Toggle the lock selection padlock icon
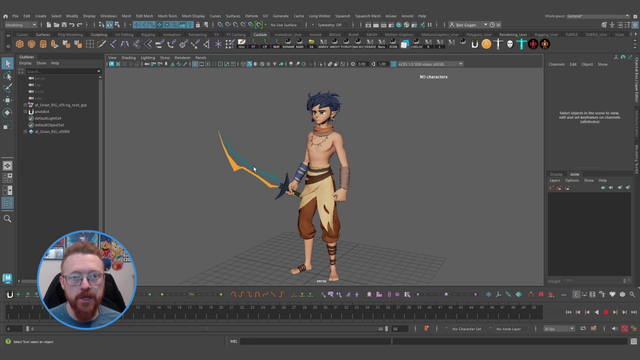Image resolution: width=640 pixels, height=360 pixels. (x=198, y=25)
